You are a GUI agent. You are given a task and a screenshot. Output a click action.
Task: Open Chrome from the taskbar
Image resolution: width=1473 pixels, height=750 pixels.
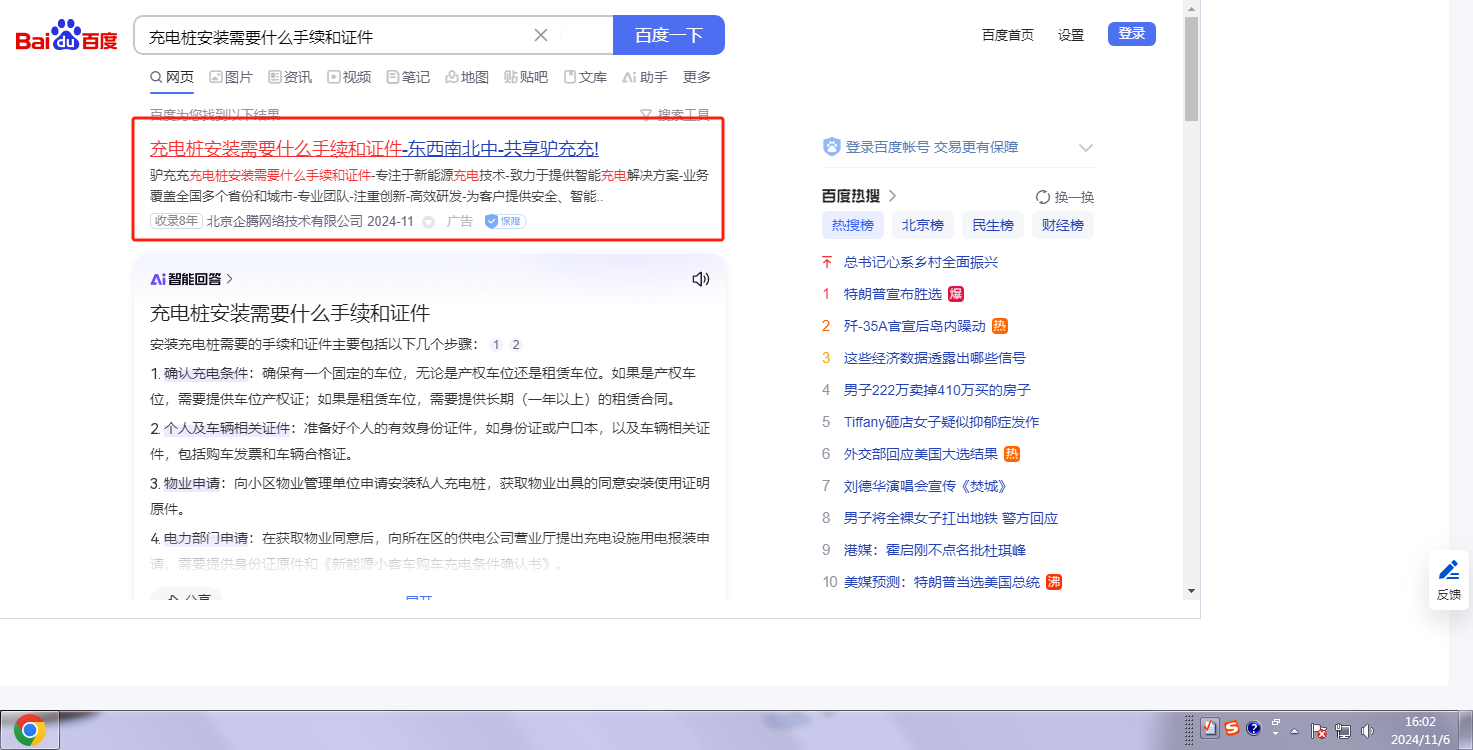[x=29, y=731]
